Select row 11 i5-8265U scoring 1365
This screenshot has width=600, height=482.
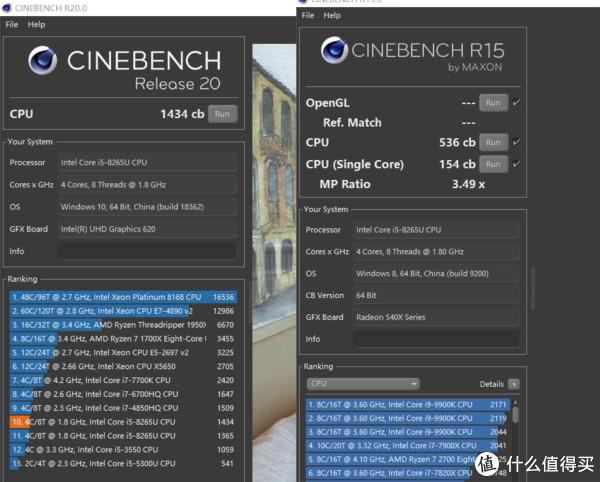pos(123,436)
